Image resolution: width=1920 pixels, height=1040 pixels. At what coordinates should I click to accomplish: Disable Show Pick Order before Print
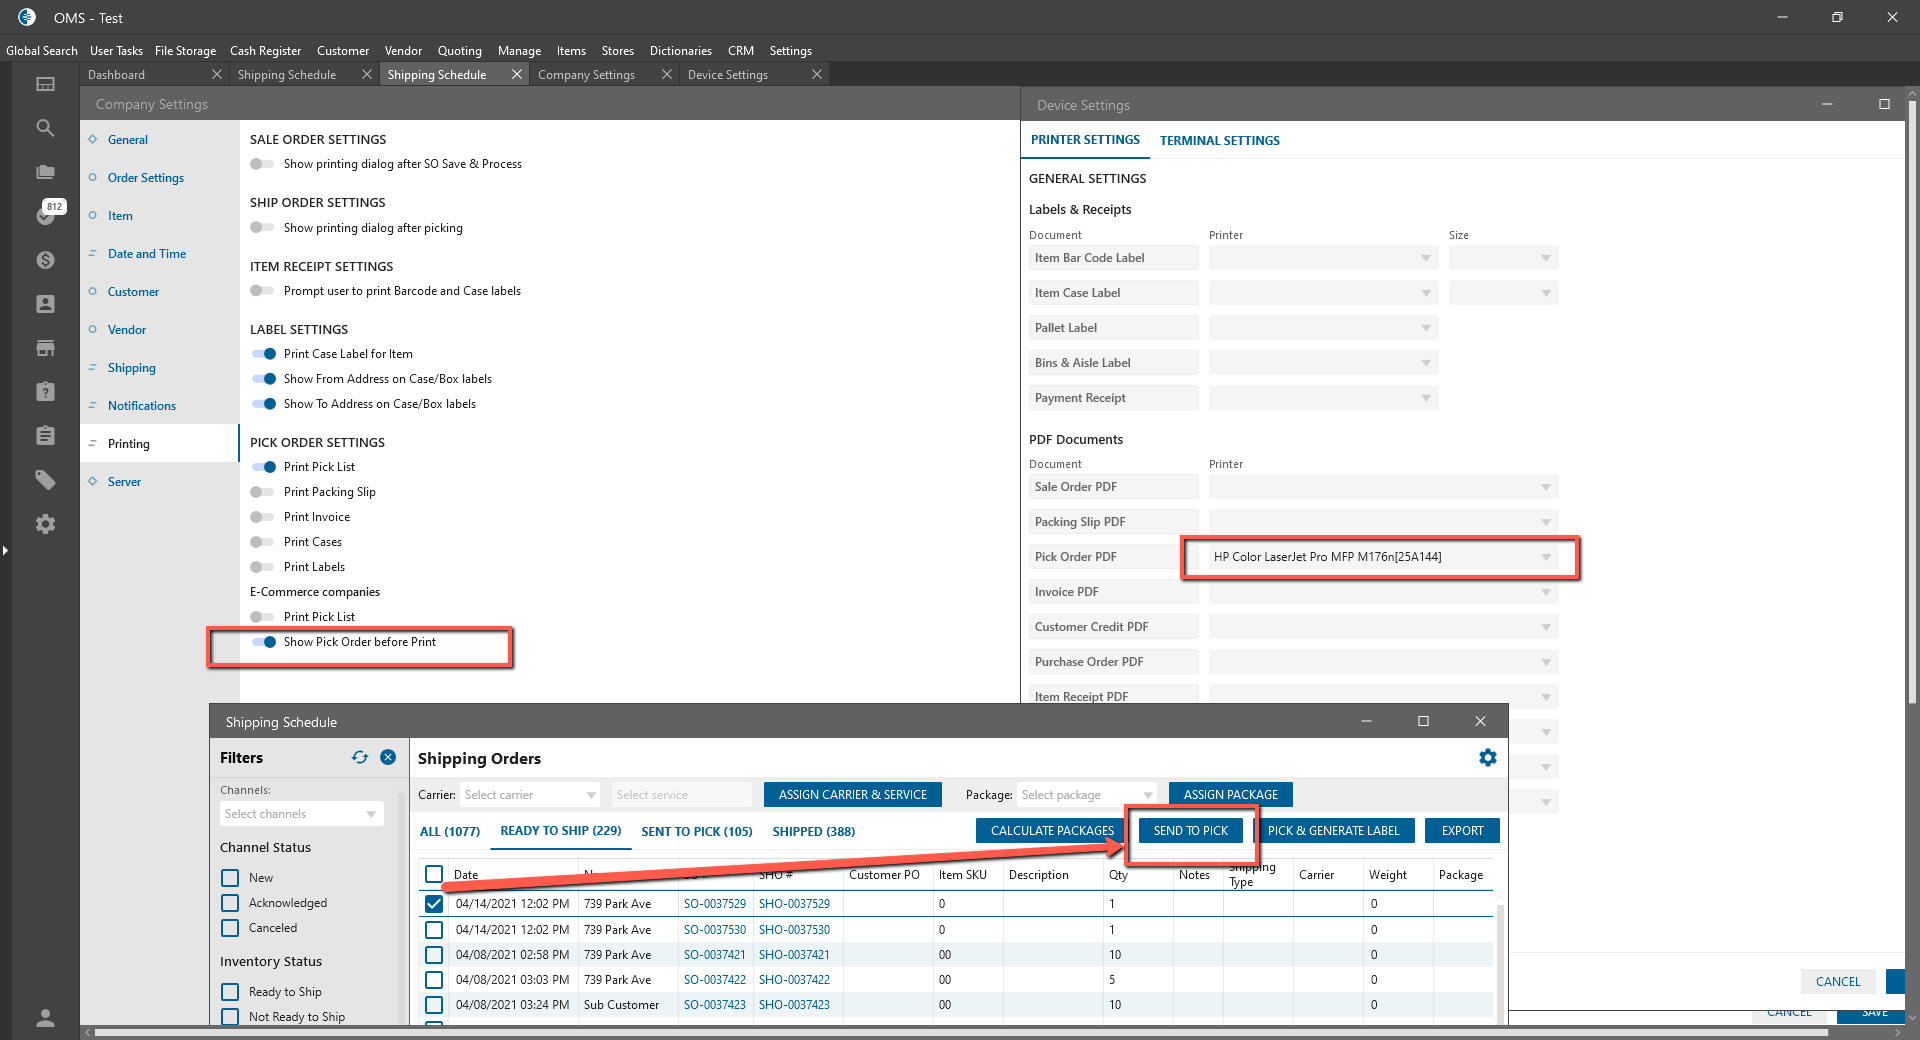coord(264,642)
